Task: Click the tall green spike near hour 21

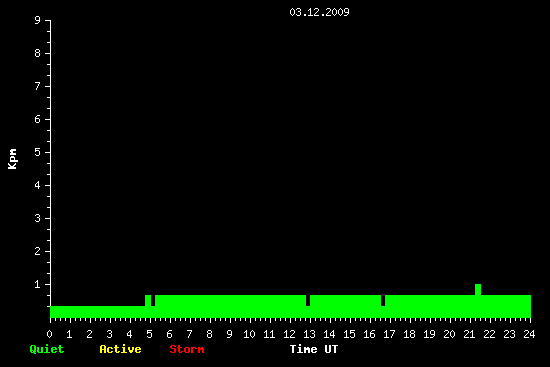Action: pyautogui.click(x=478, y=289)
